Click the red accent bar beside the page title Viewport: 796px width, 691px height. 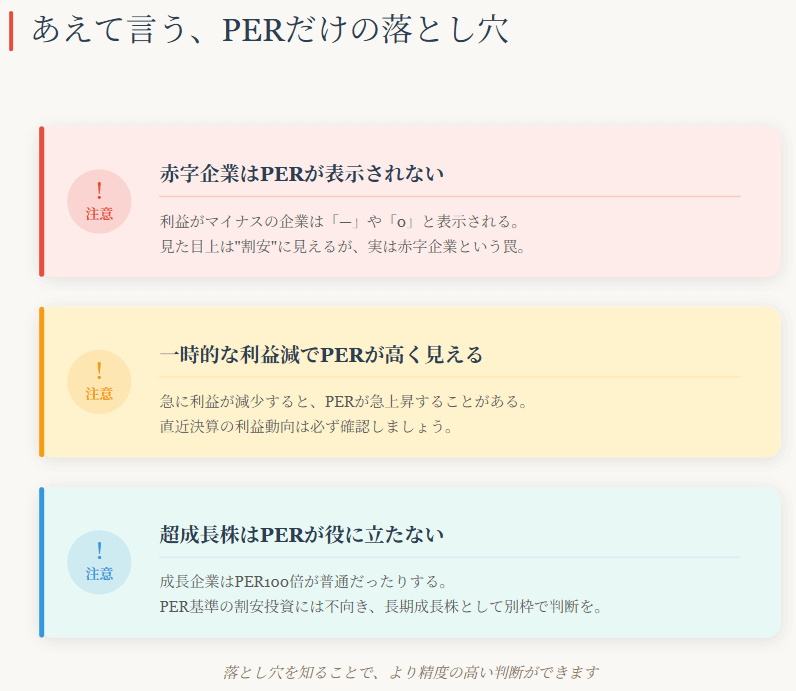pyautogui.click(x=11, y=30)
